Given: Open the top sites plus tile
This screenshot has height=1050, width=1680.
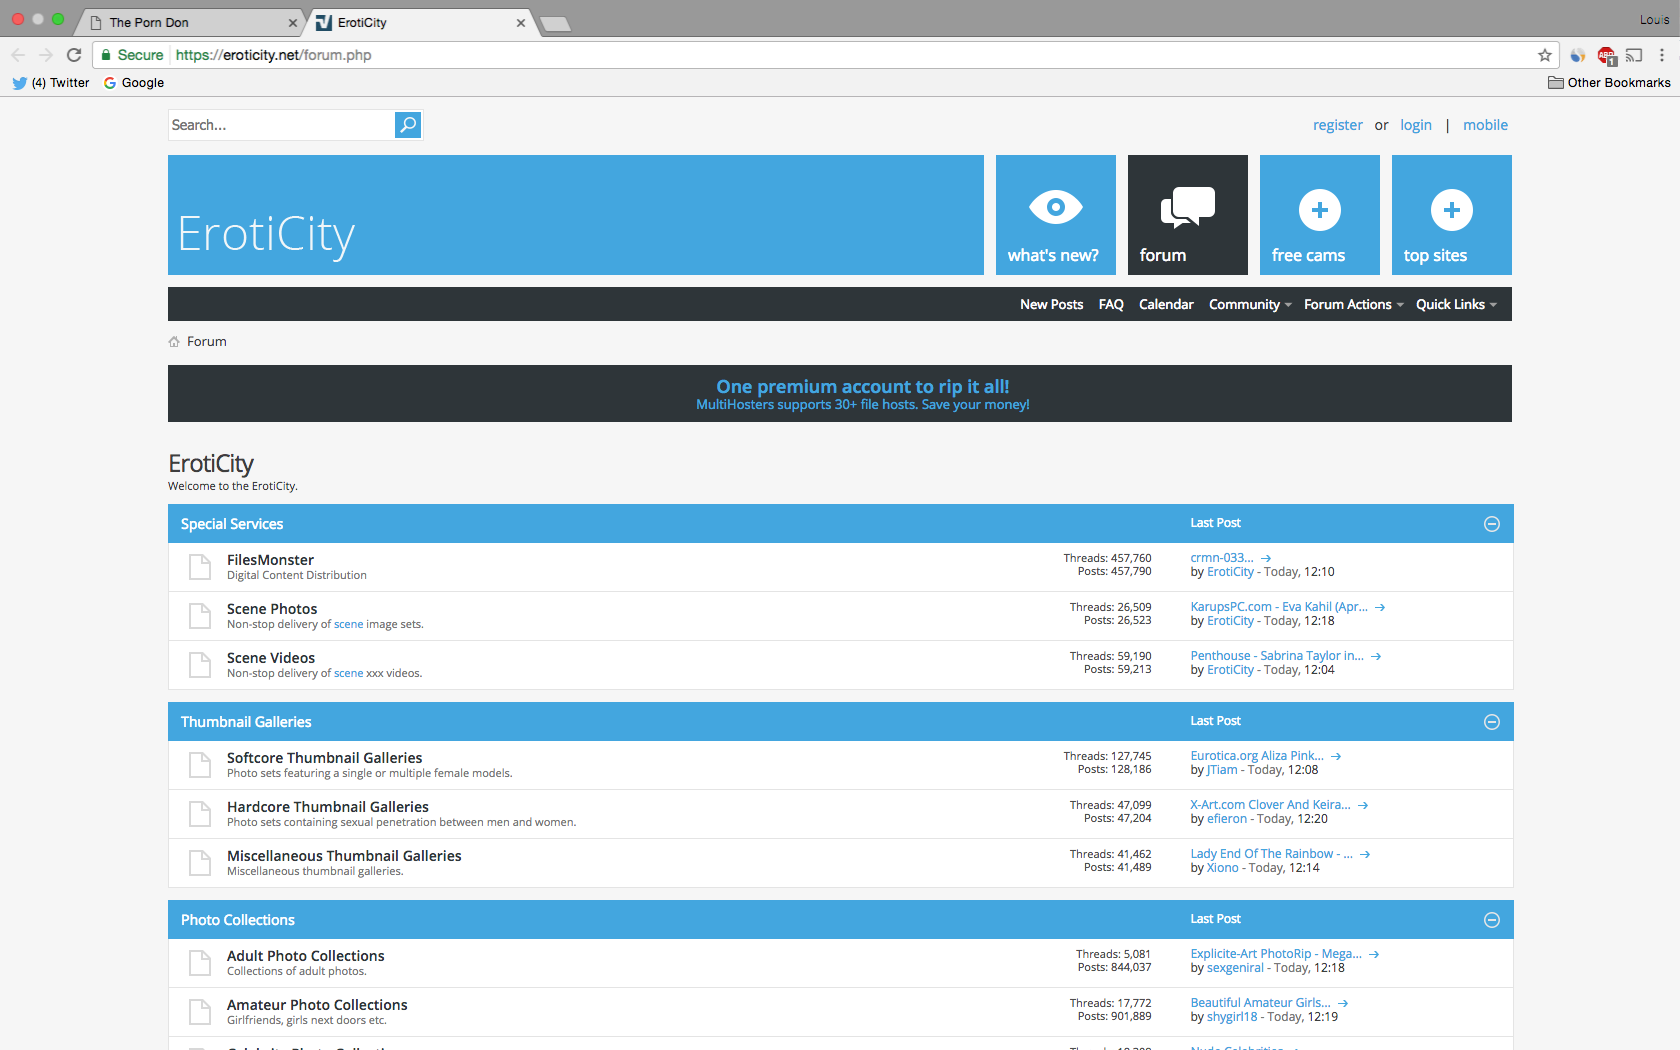Looking at the screenshot, I should 1452,215.
